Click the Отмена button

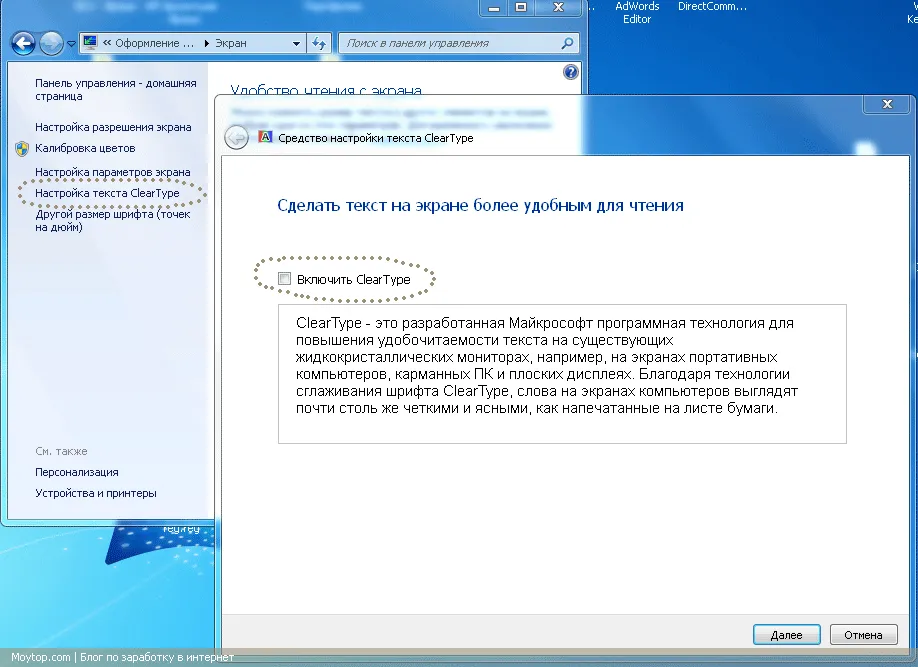click(x=863, y=635)
